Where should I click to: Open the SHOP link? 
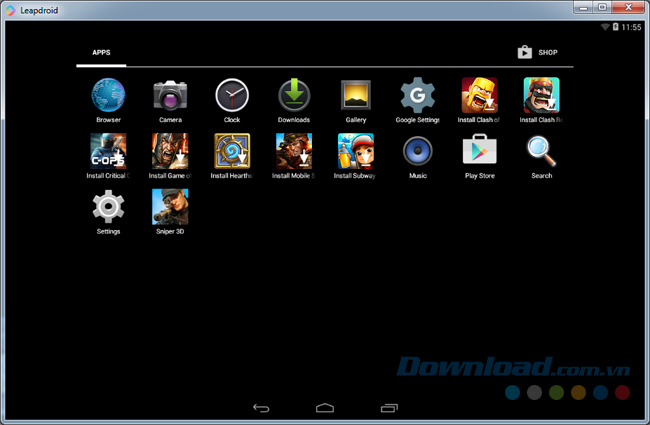coord(537,53)
